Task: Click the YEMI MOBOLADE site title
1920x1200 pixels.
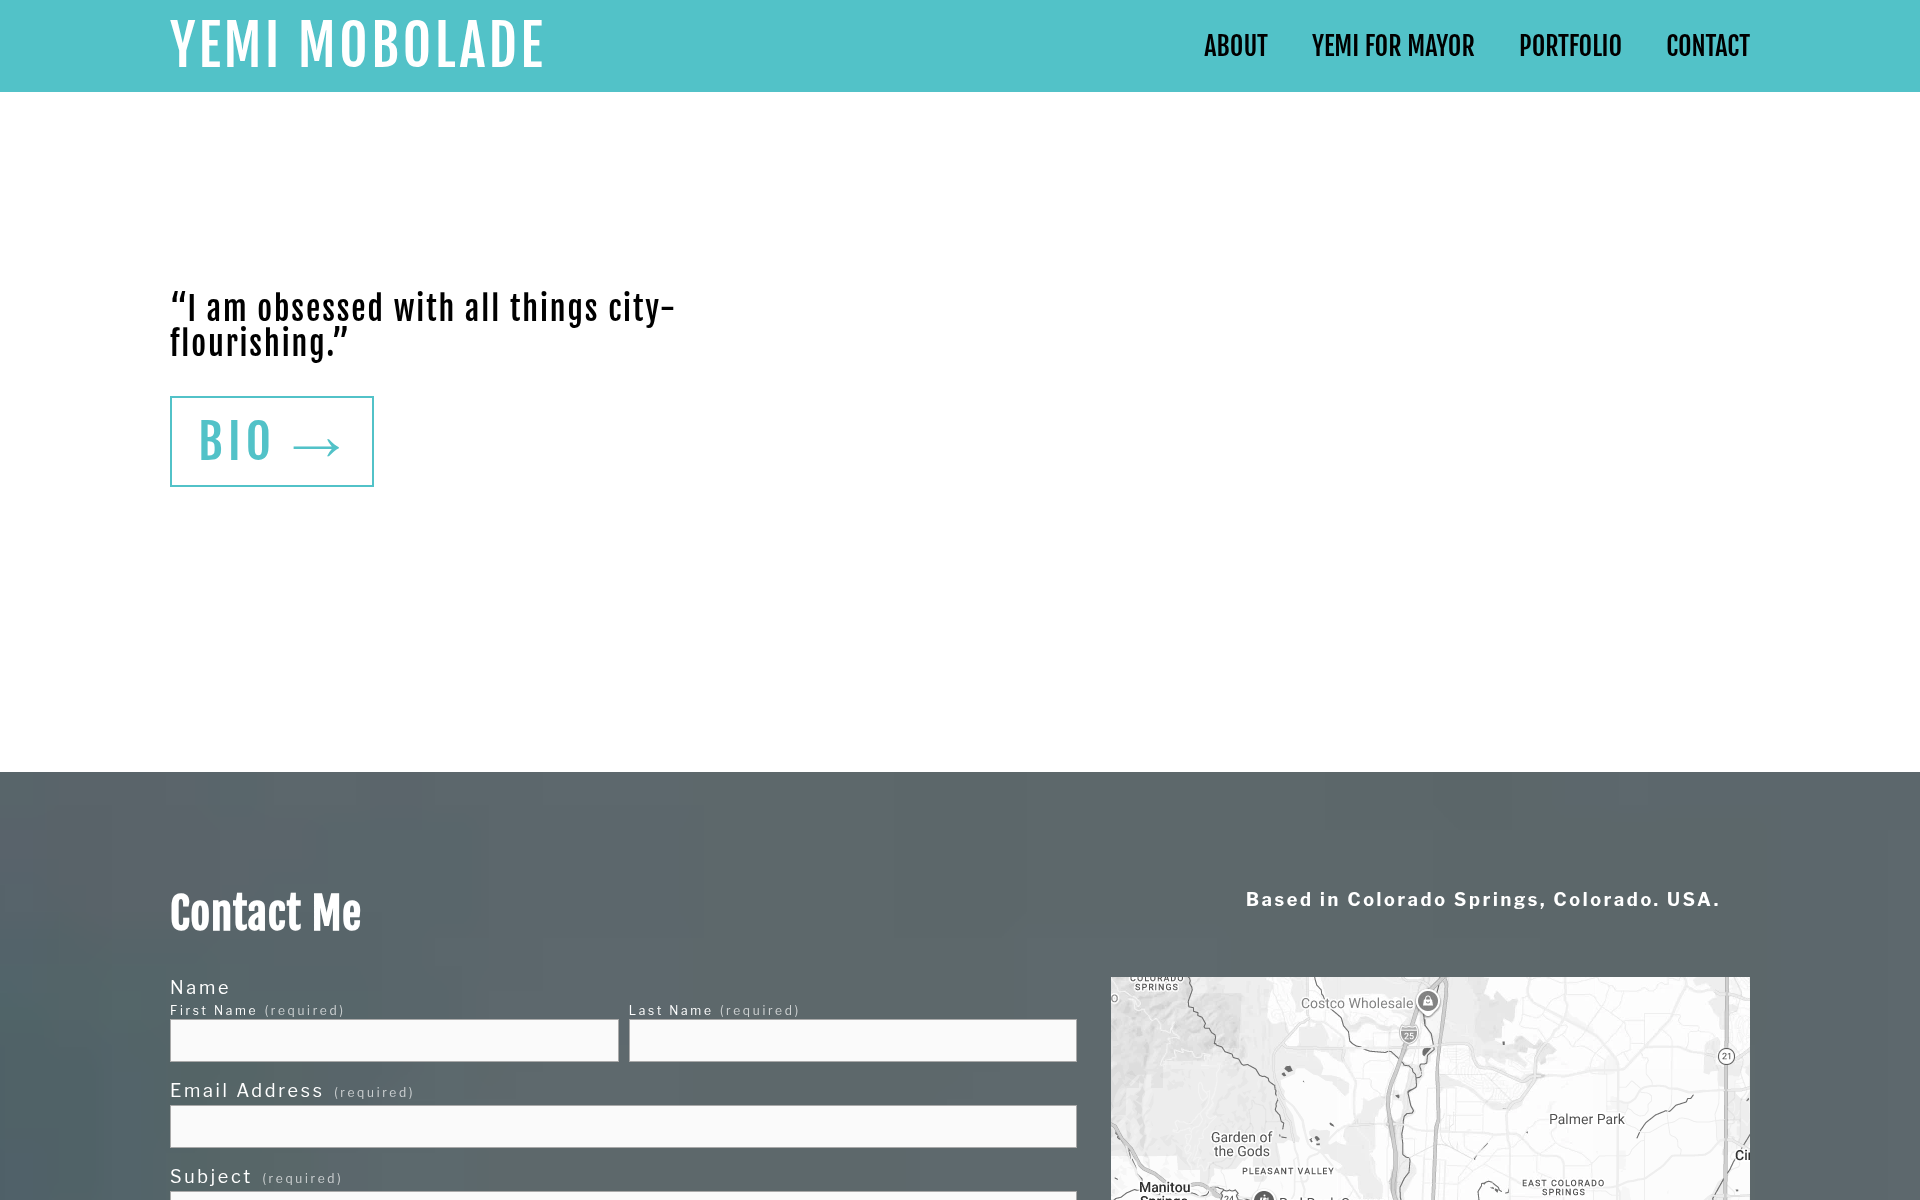Action: coord(357,46)
